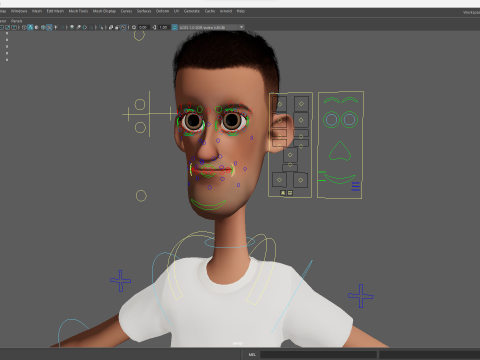The width and height of the screenshot is (480, 360).
Task: Open the Windows menu
Action: click(19, 11)
